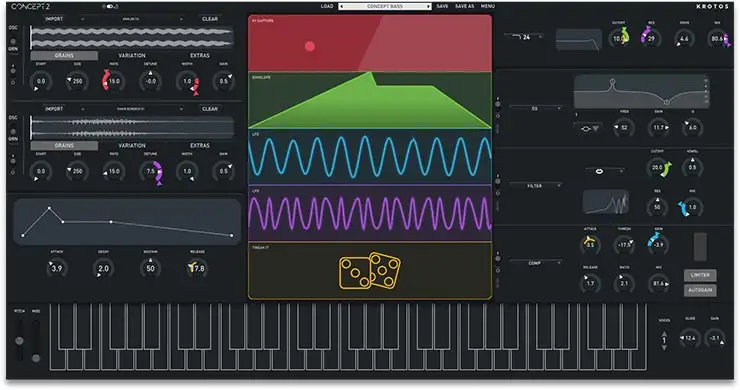Toggle the OSC/GRN switch of the second oscillator
Image resolution: width=740 pixels, height=390 pixels.
coord(13,132)
